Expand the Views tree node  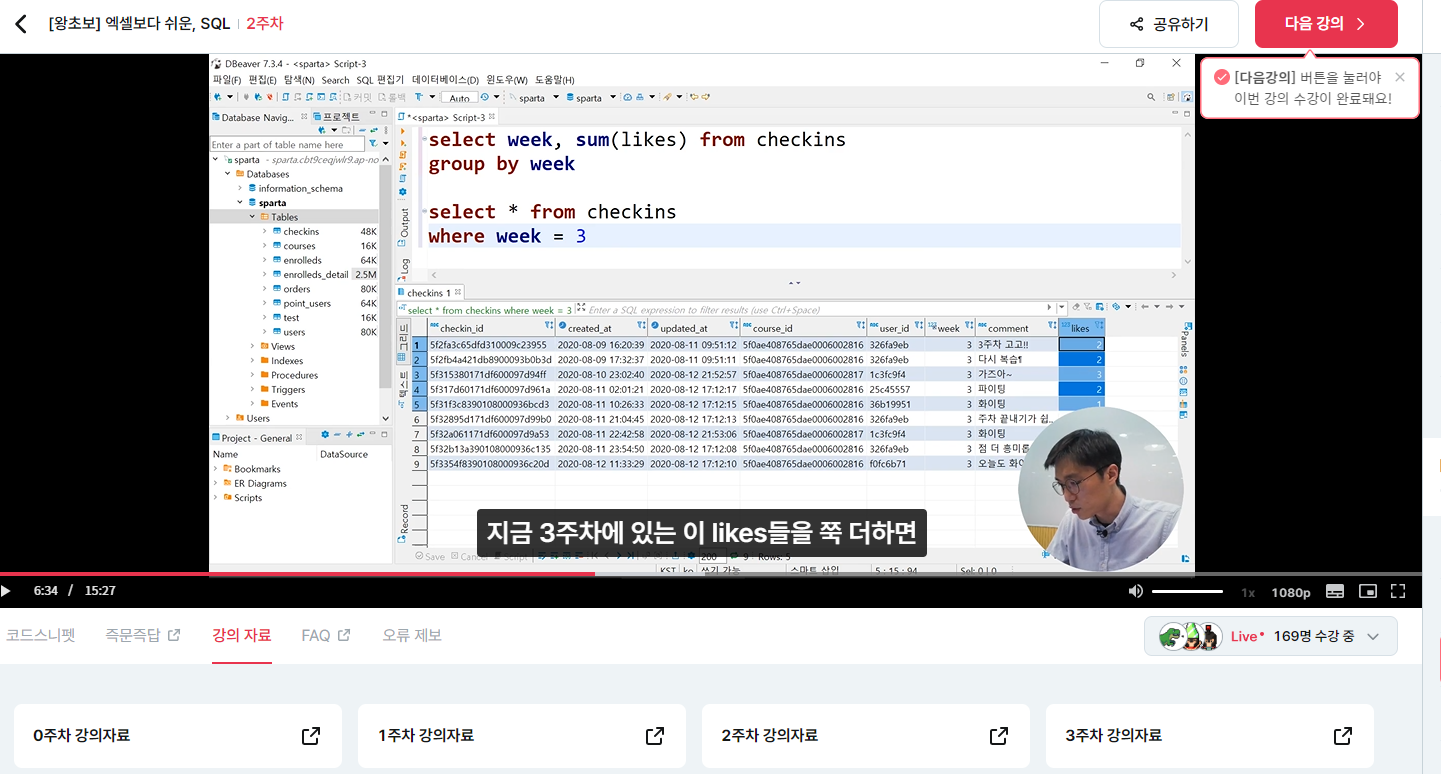click(x=252, y=346)
